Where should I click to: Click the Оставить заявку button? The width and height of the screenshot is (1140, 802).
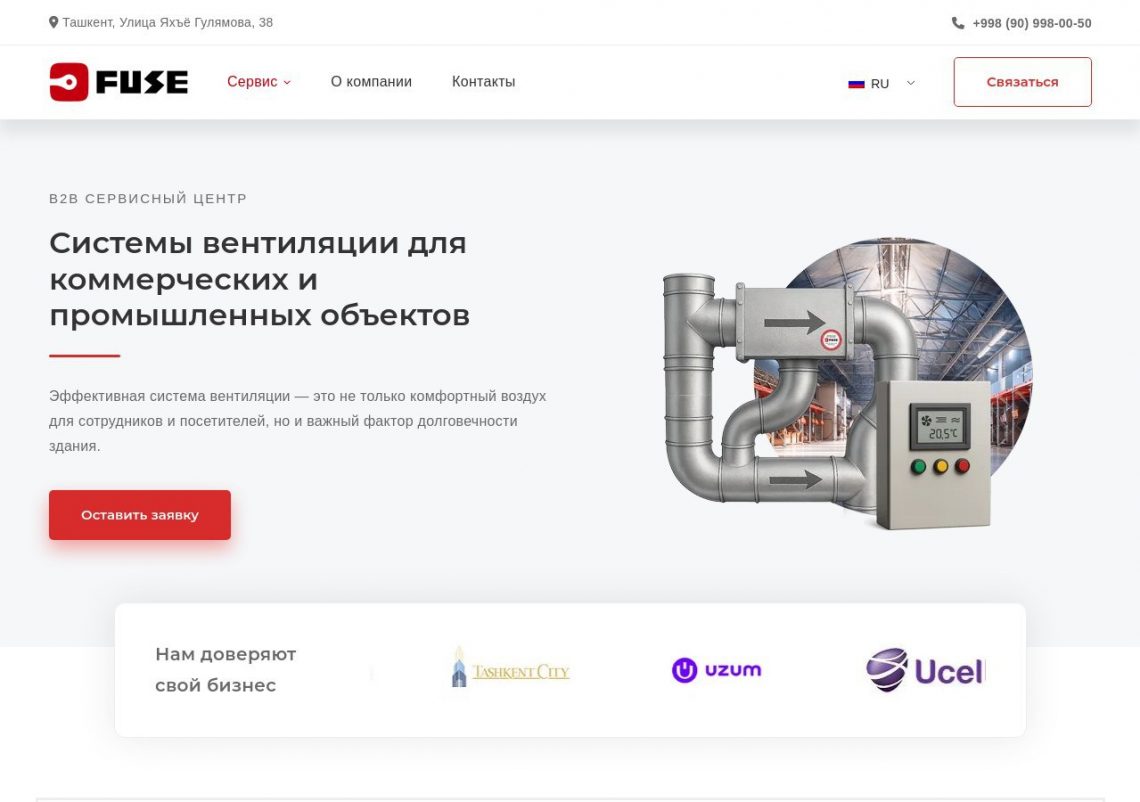(x=140, y=515)
